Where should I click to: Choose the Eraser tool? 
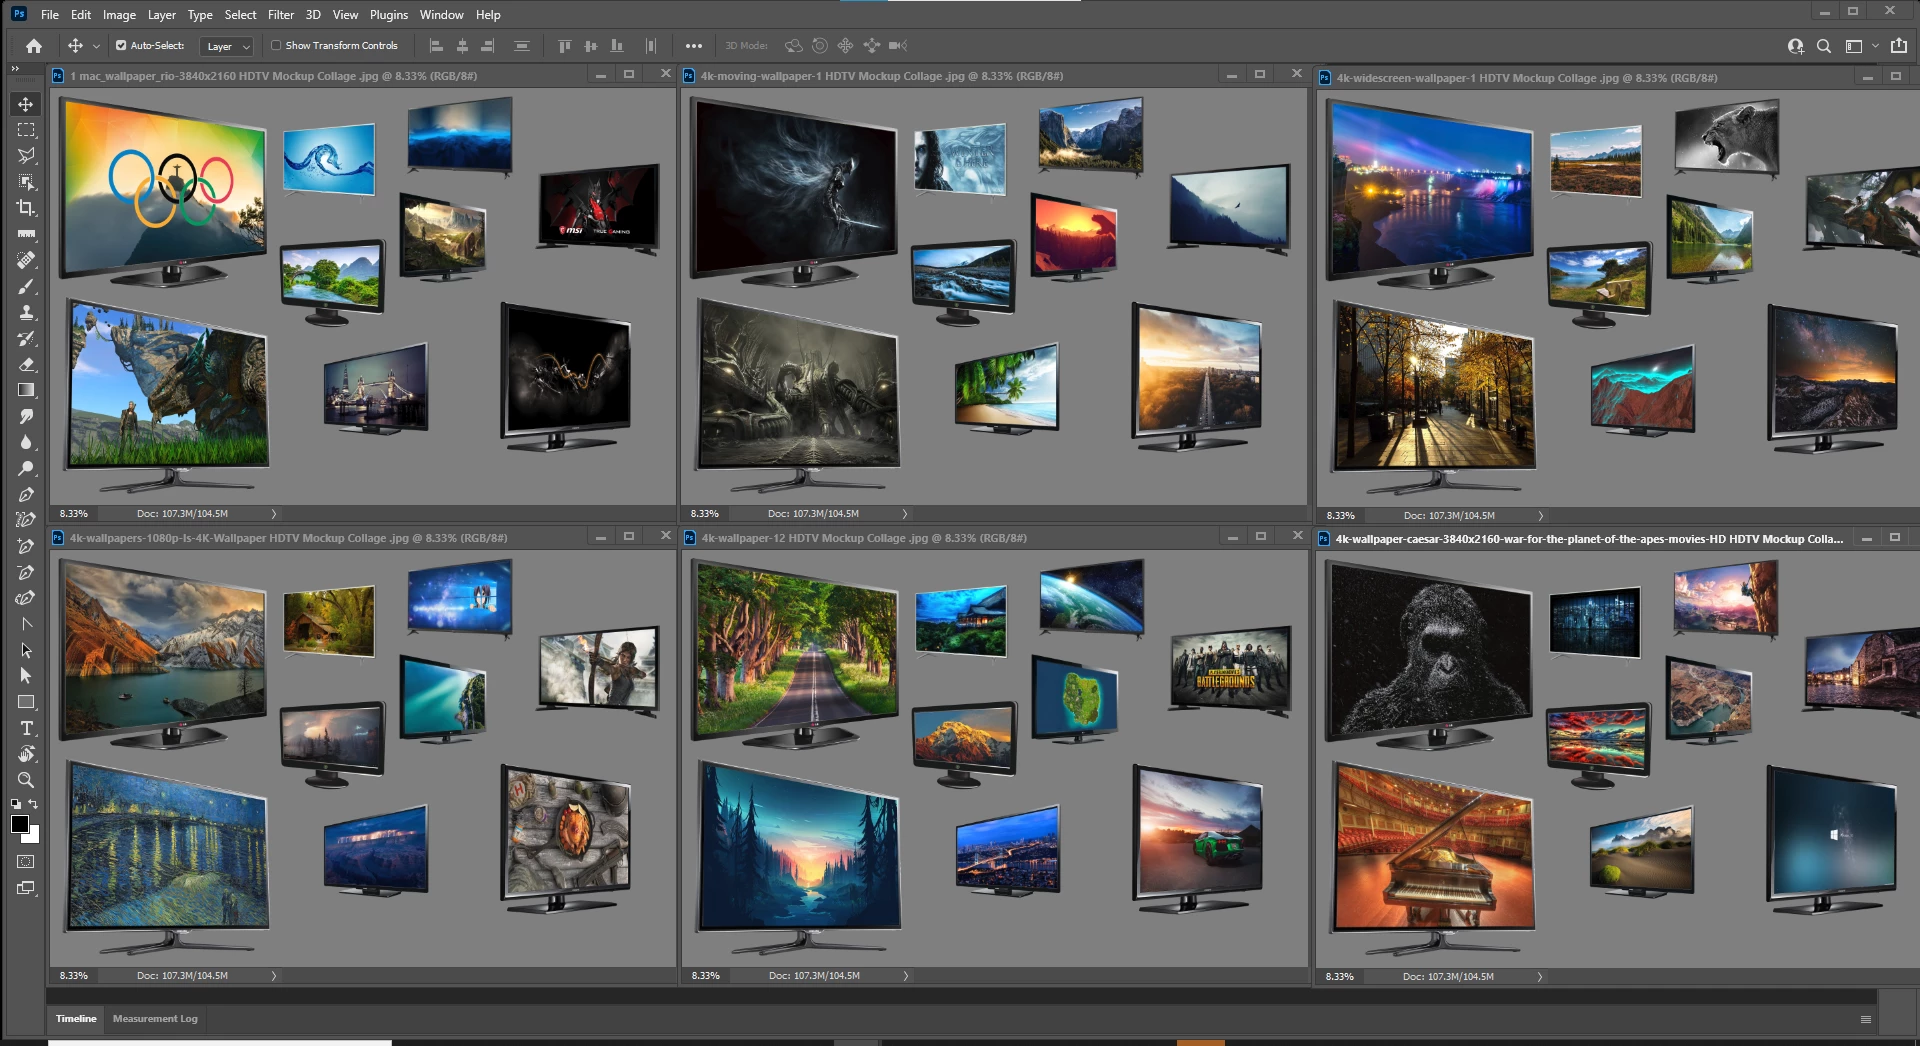[x=26, y=364]
